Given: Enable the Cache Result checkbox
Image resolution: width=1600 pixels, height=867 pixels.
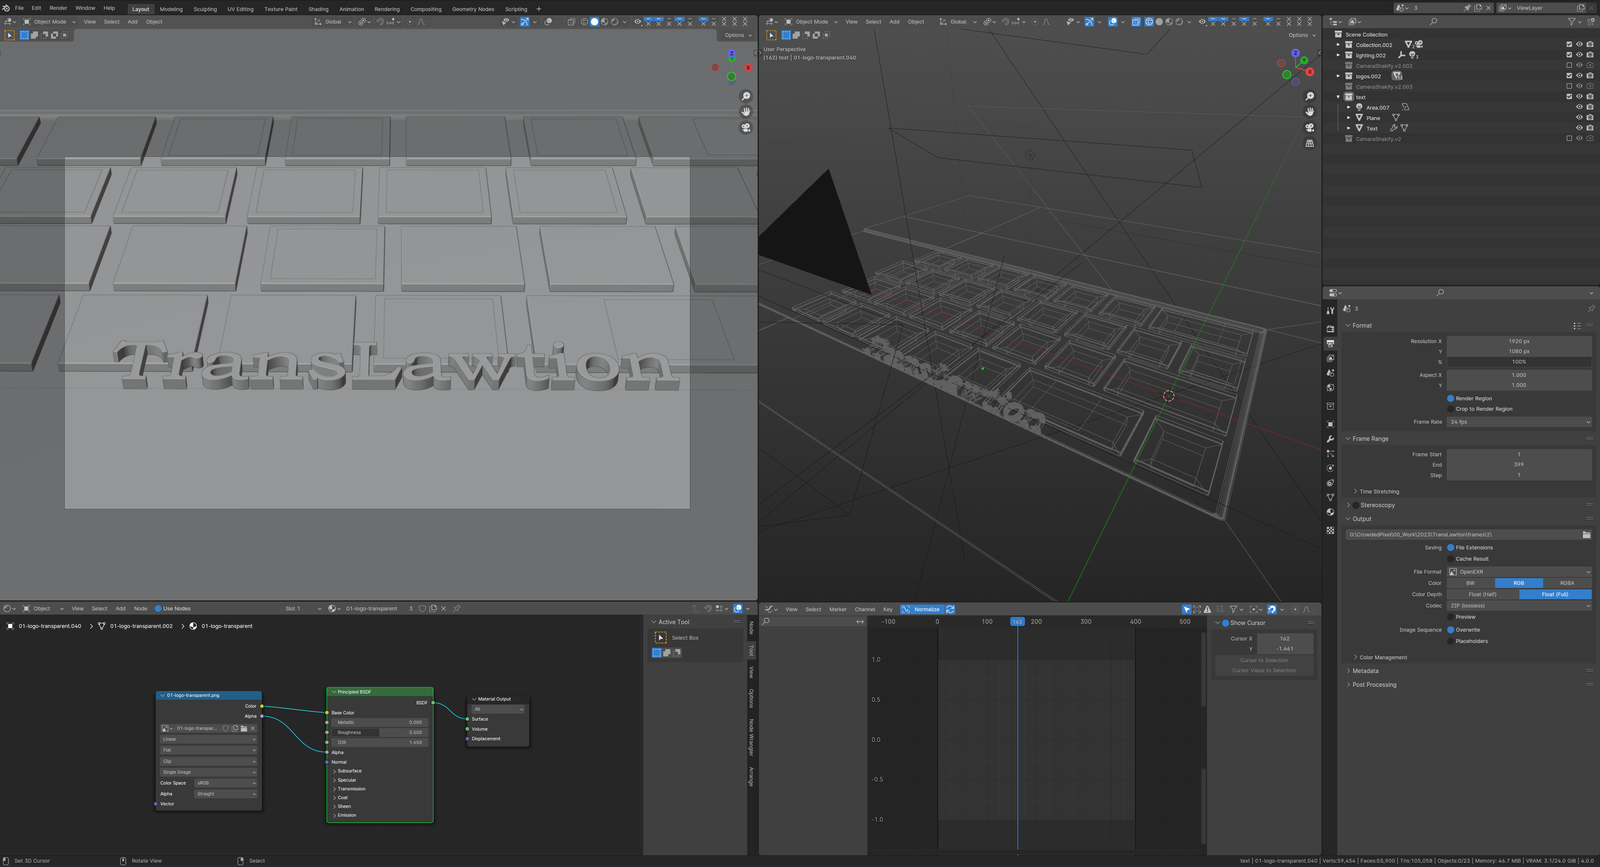Looking at the screenshot, I should pyautogui.click(x=1451, y=559).
